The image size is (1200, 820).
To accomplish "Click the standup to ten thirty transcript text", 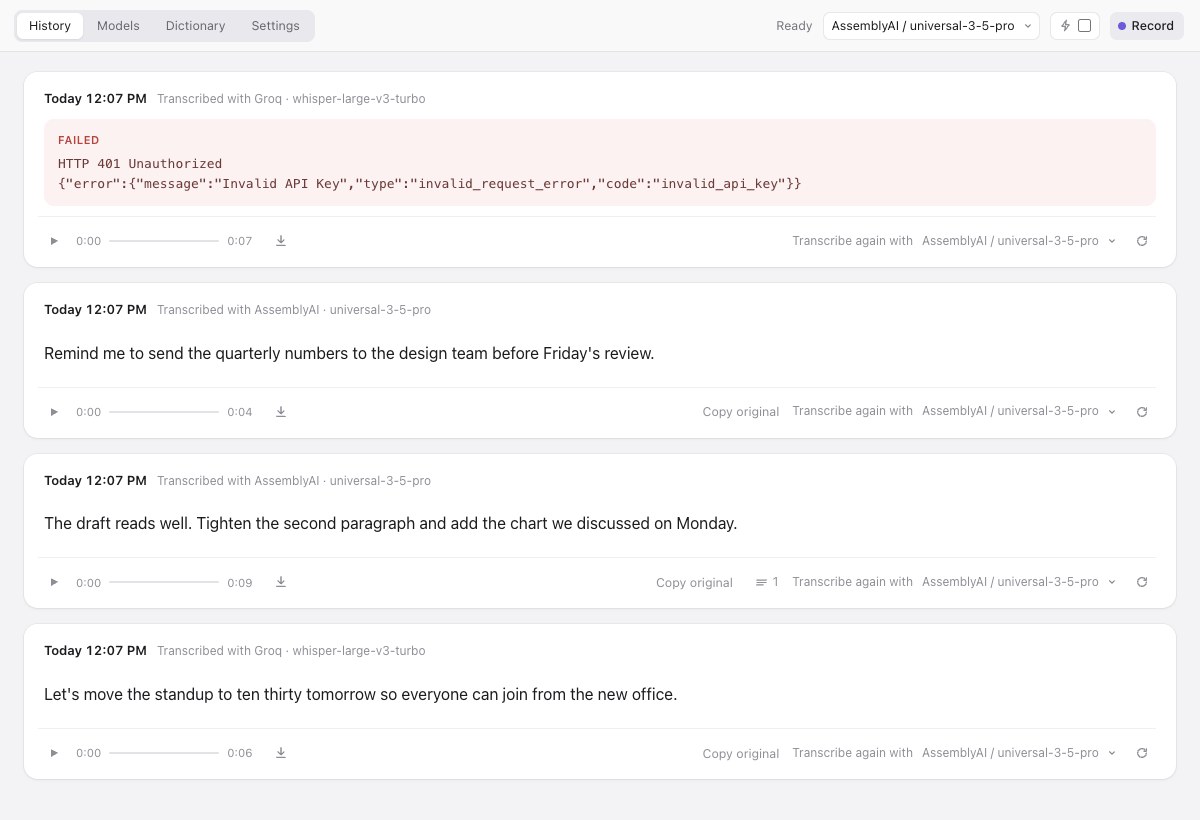I will click(361, 694).
